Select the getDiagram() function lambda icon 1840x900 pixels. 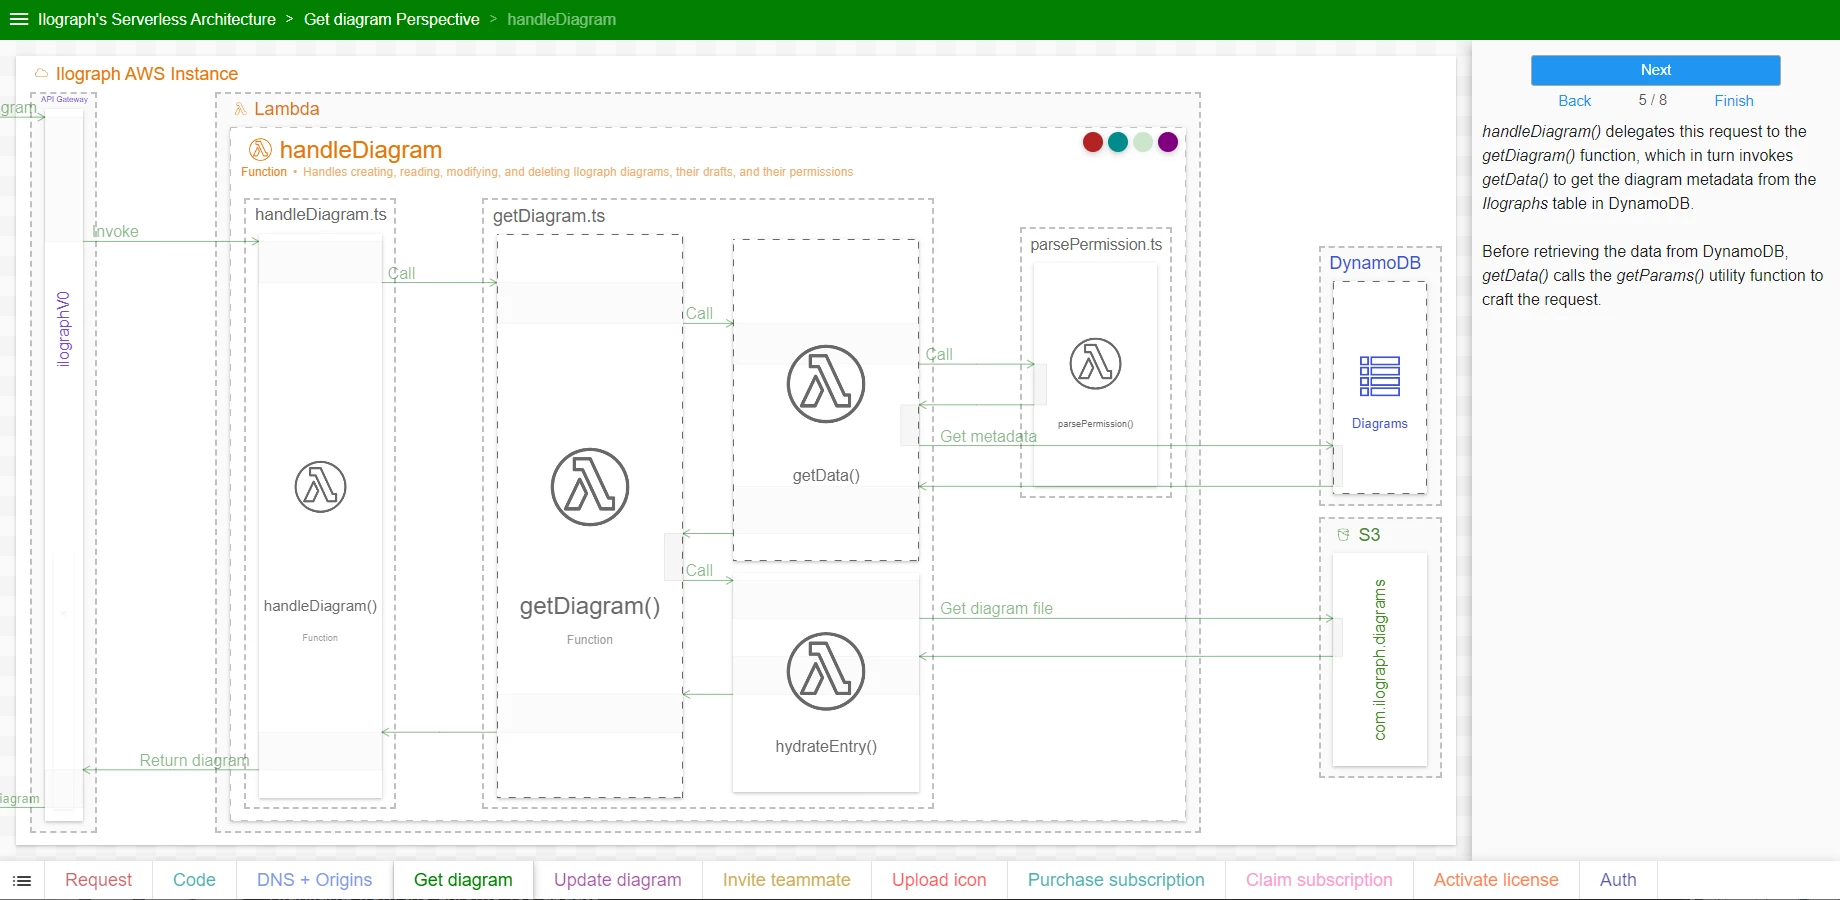pyautogui.click(x=590, y=487)
